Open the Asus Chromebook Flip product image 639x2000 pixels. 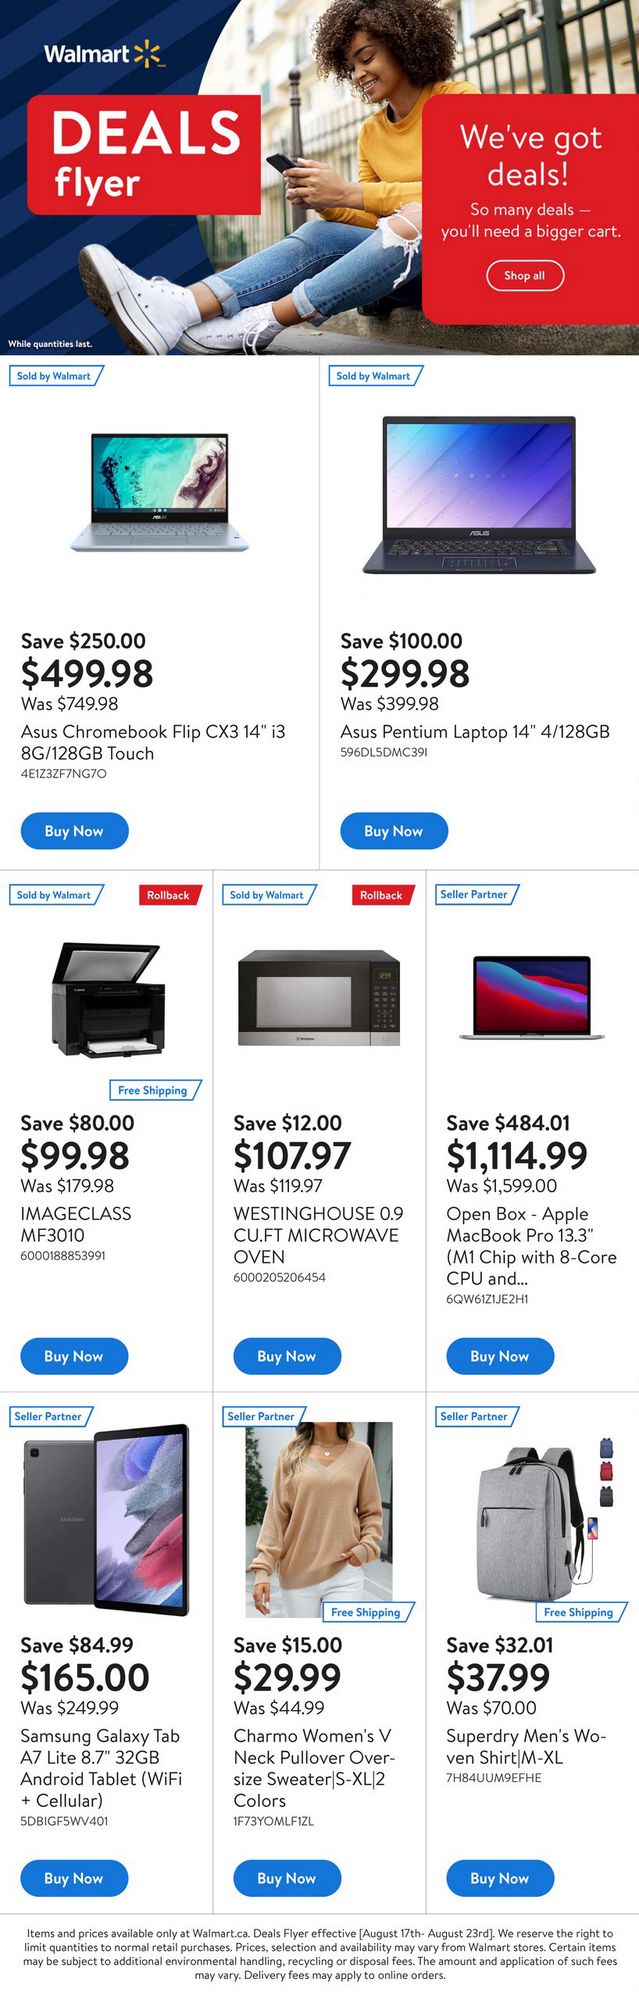click(x=160, y=492)
